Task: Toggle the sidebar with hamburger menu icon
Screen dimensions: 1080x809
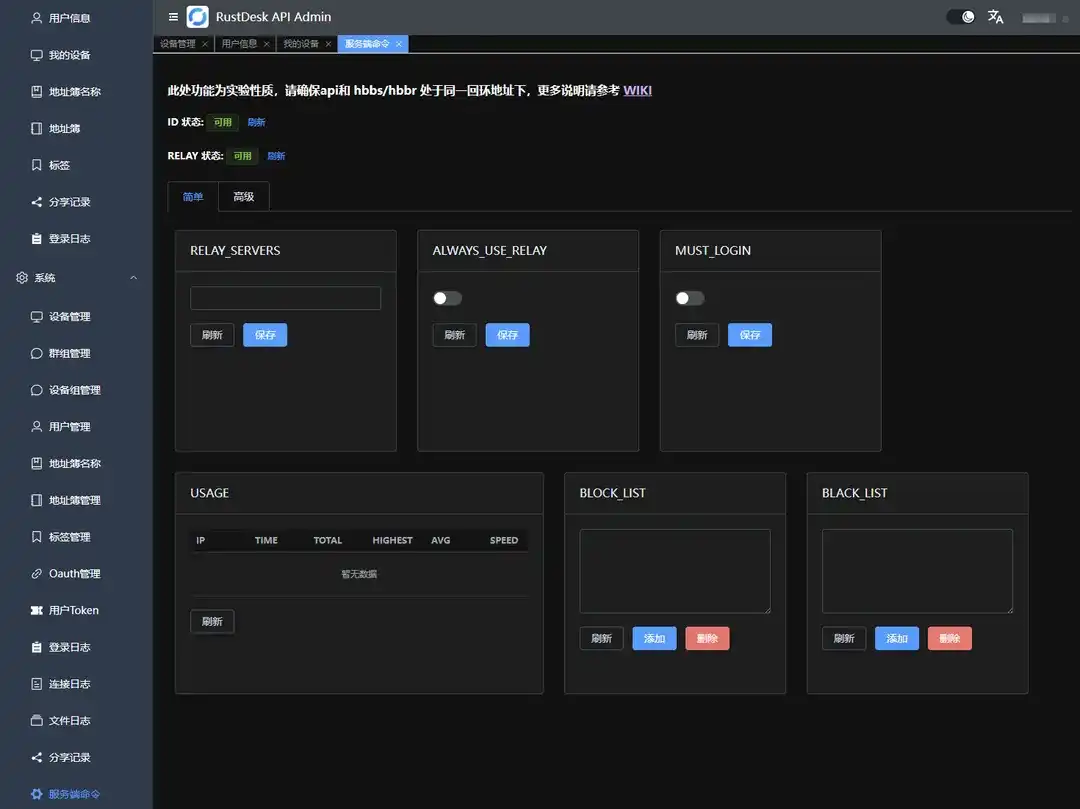Action: (173, 17)
